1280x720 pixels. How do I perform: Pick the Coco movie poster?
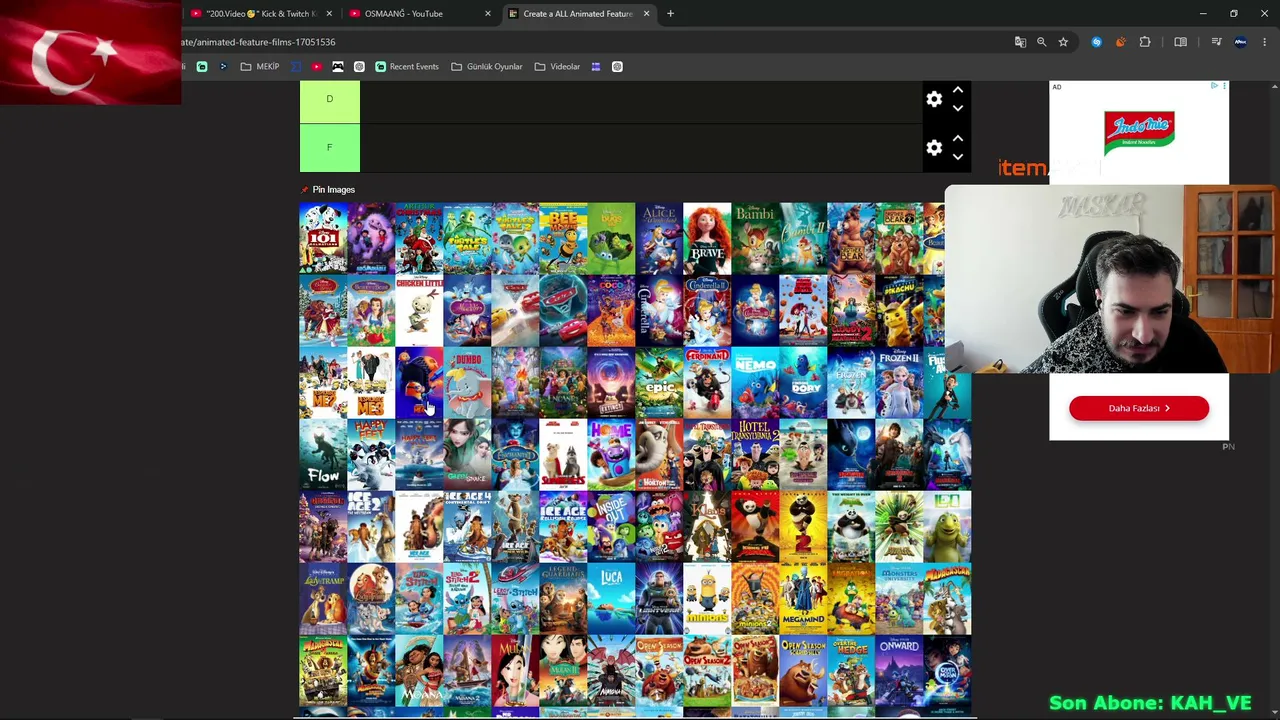pos(611,310)
